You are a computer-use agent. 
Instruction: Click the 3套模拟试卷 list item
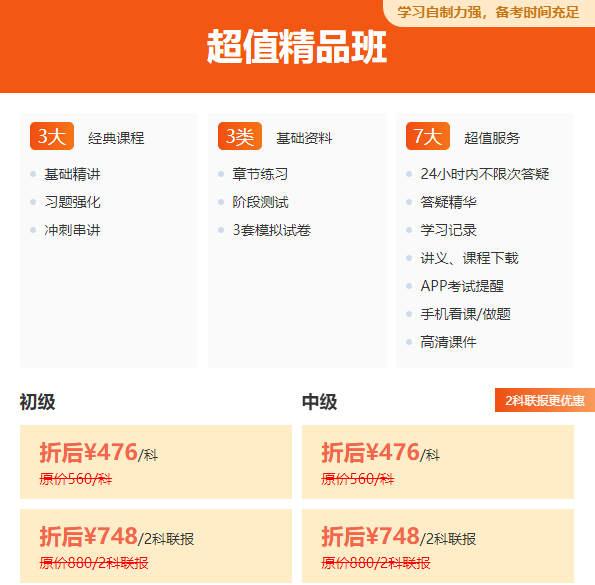[x=272, y=230]
